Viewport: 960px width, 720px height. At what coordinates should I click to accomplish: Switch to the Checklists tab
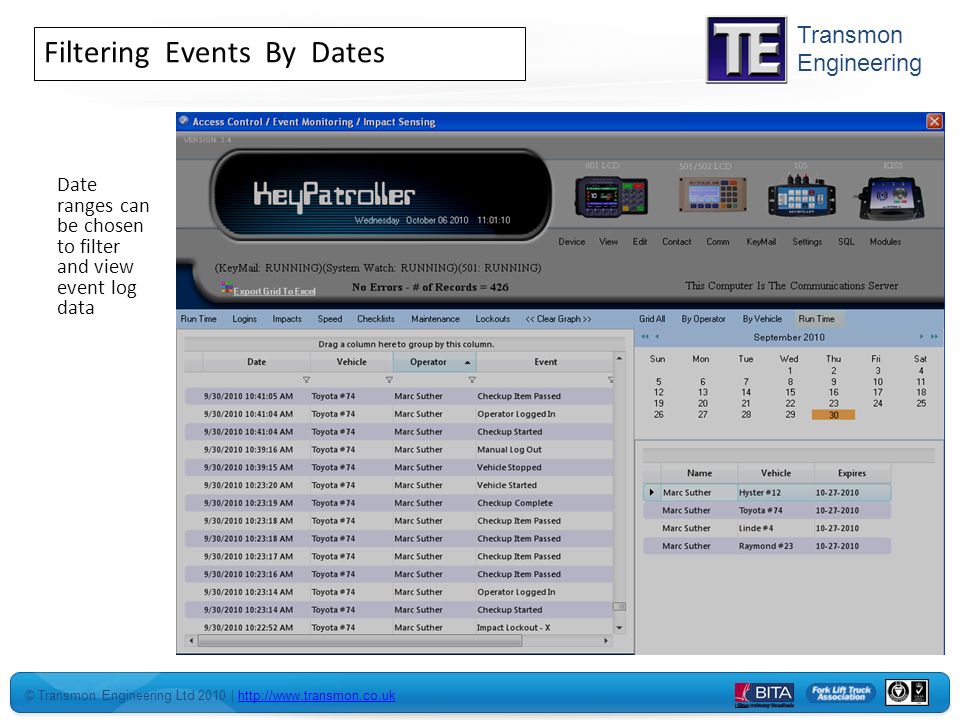point(376,319)
